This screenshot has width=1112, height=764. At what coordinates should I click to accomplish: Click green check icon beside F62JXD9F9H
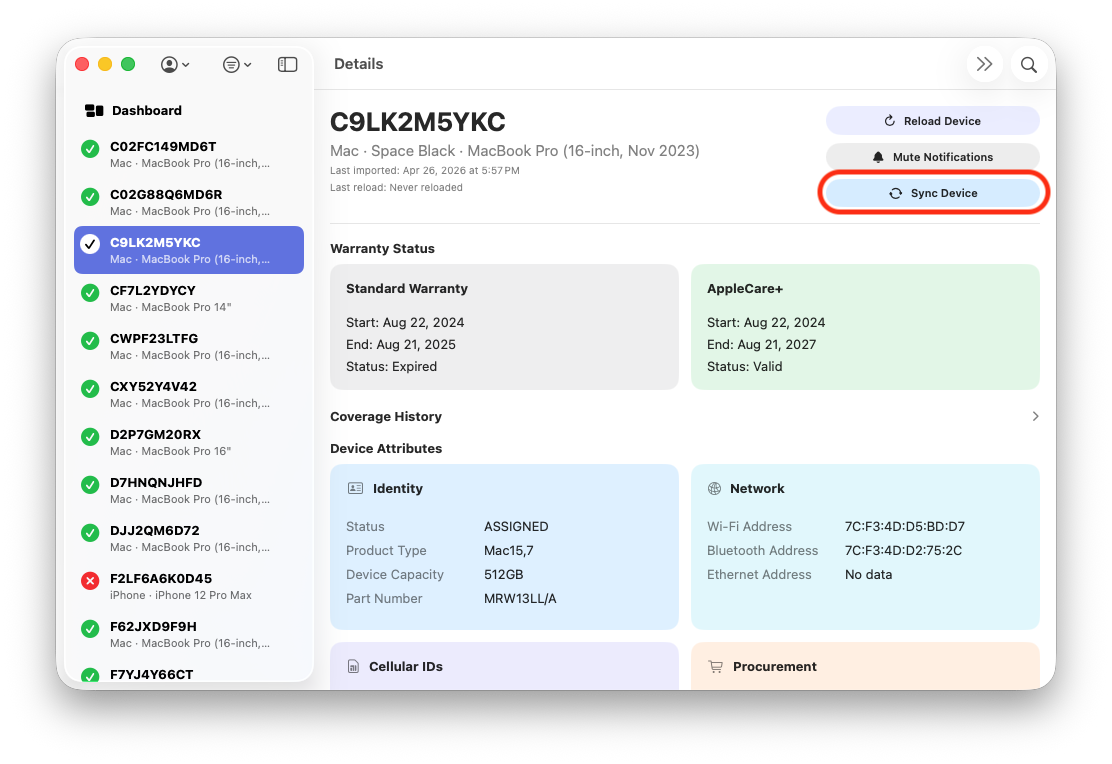click(x=90, y=629)
